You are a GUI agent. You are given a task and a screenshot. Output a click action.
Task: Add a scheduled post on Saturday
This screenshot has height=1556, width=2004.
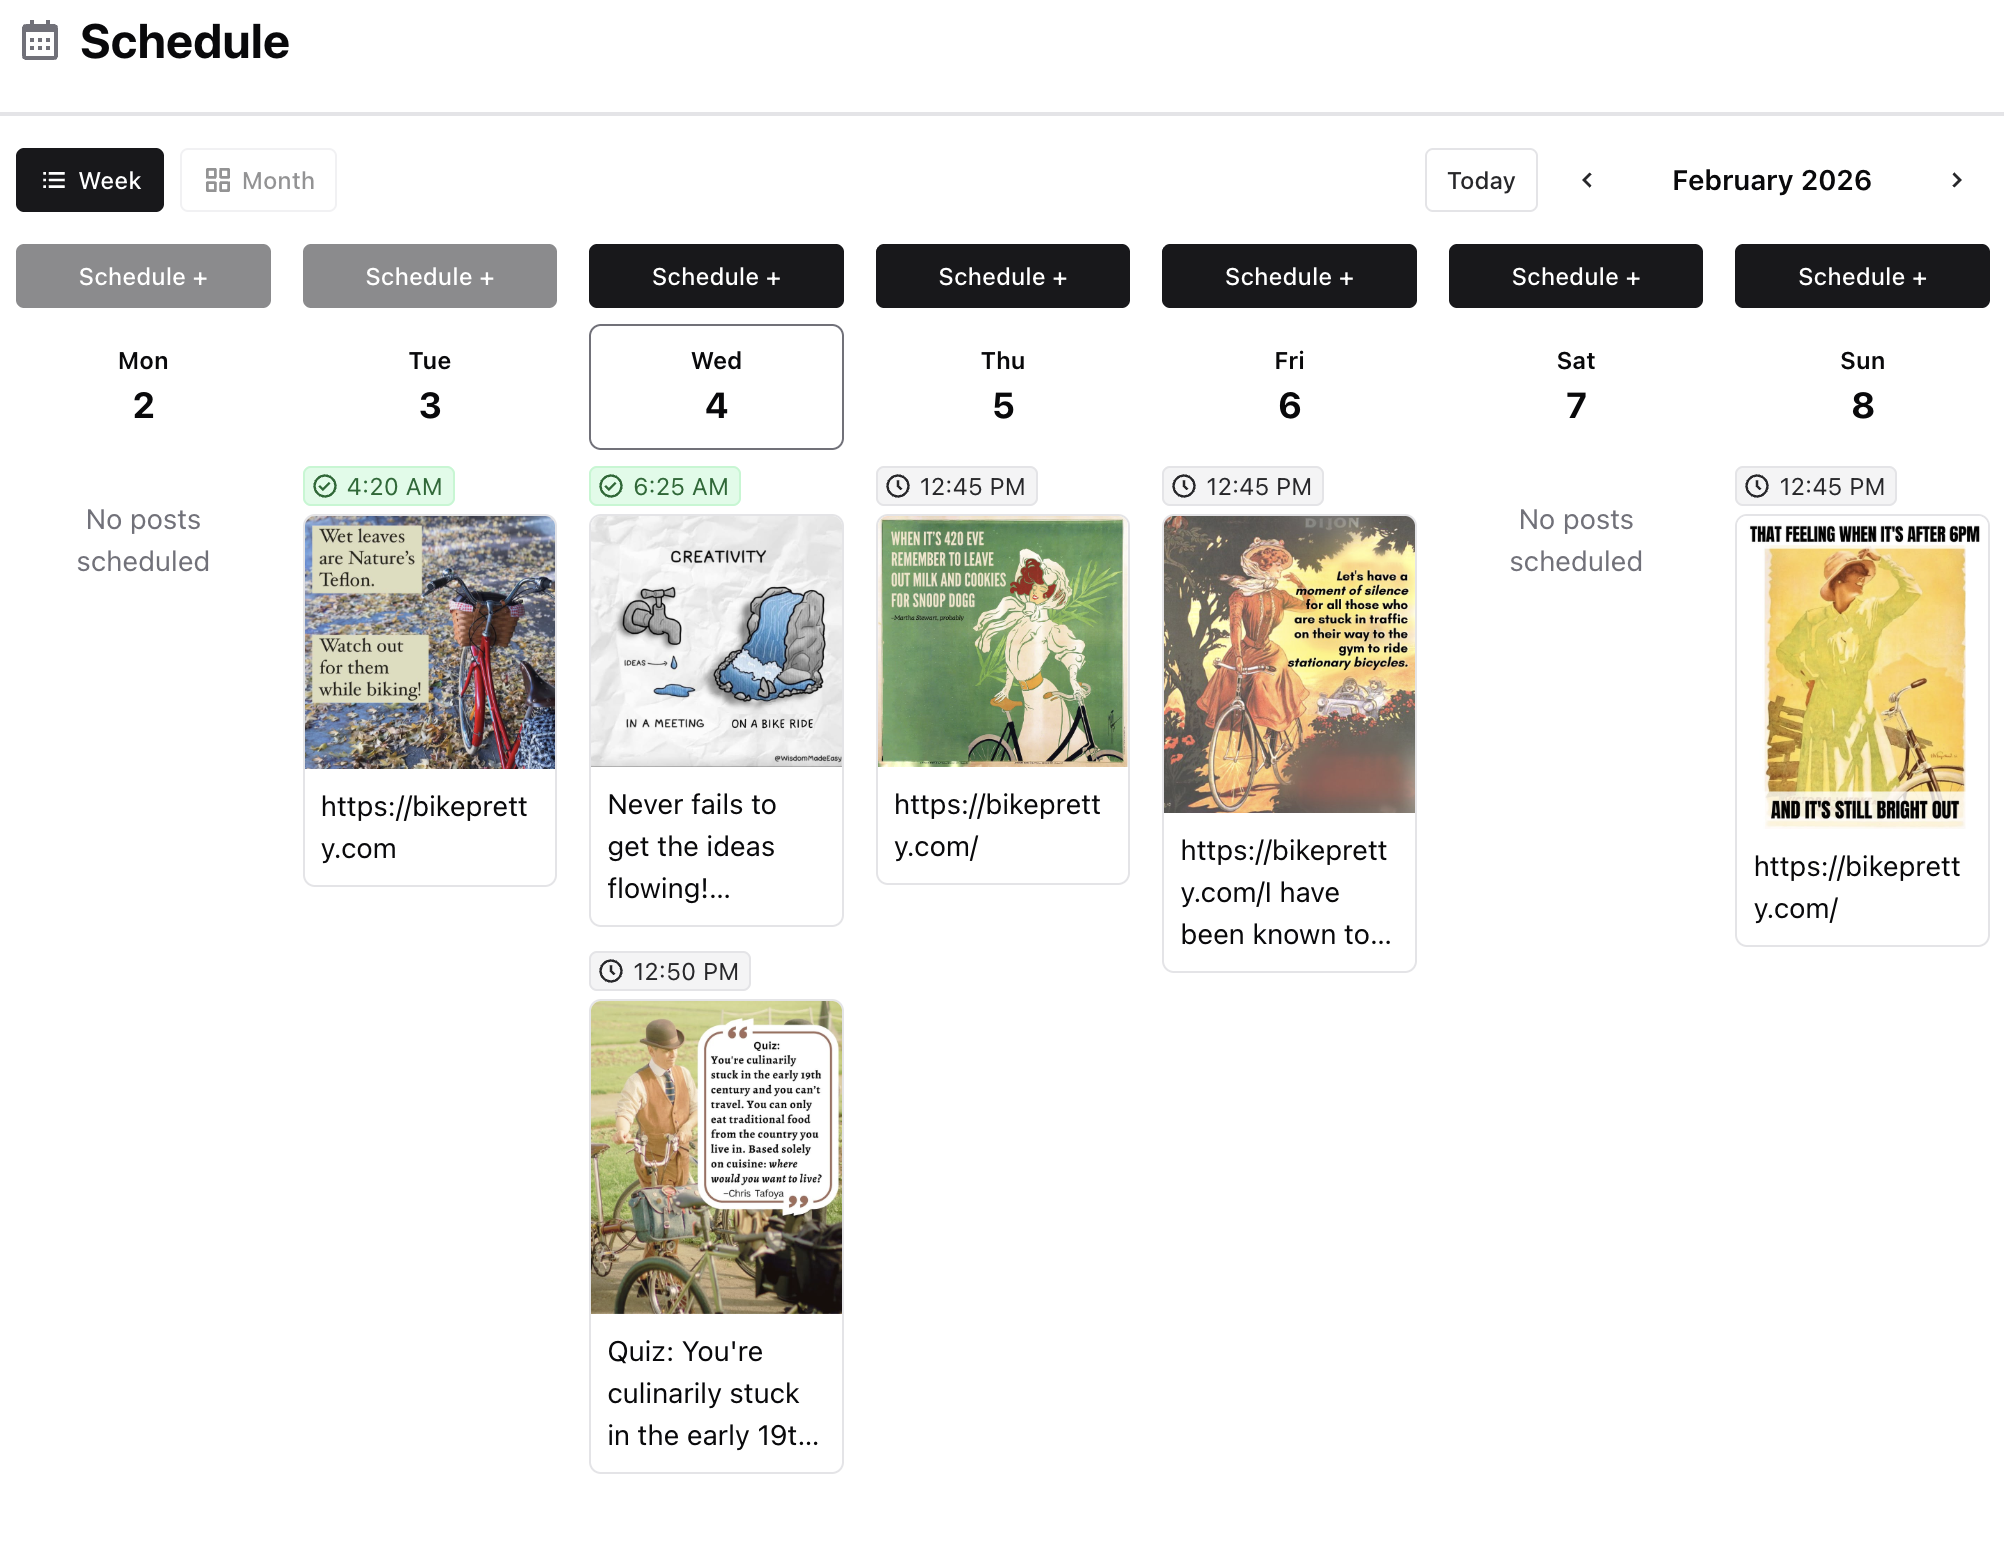1575,277
